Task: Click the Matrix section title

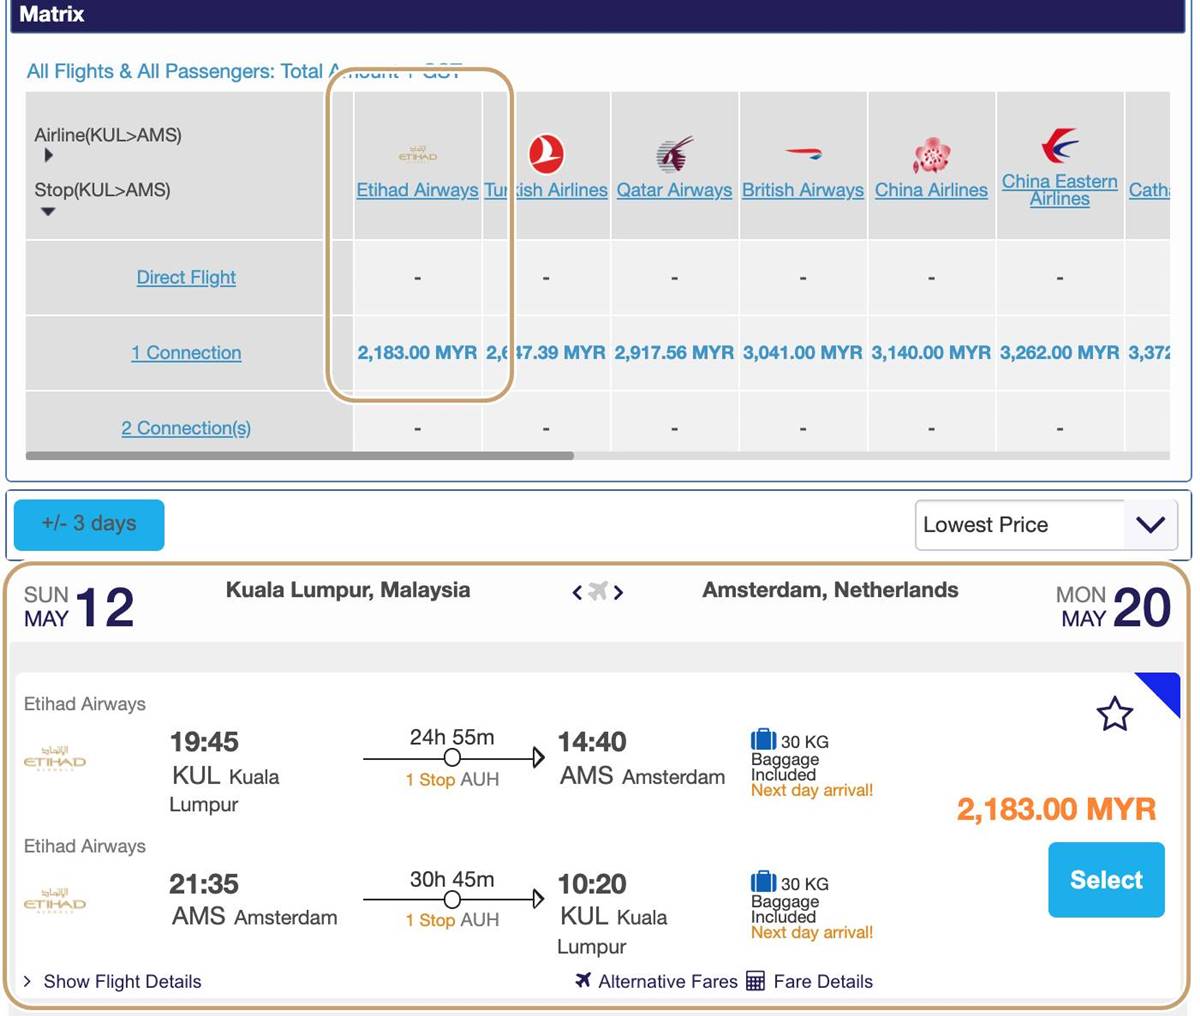Action: click(52, 14)
